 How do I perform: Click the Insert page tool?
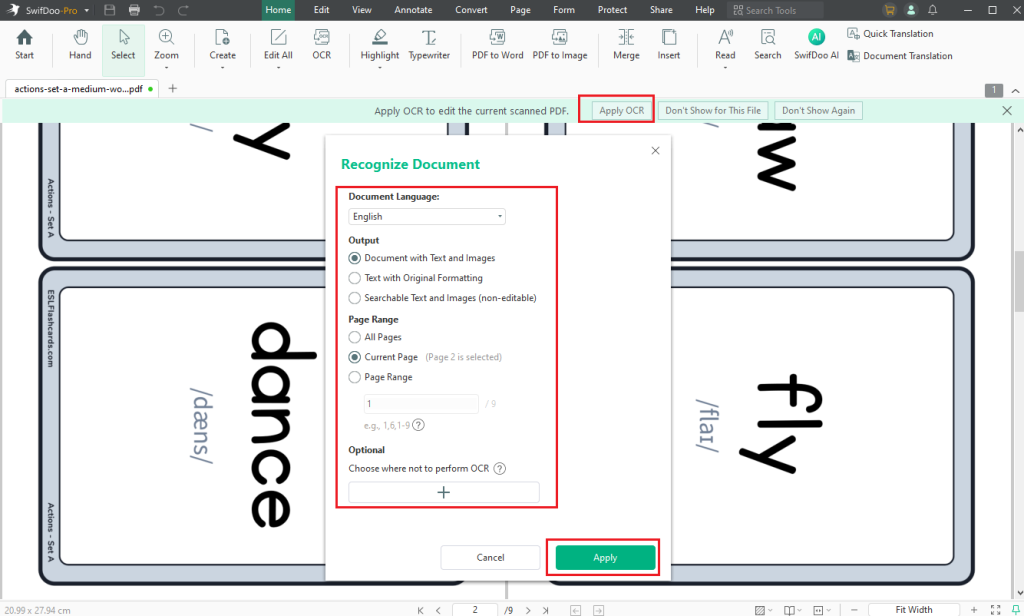tap(669, 44)
